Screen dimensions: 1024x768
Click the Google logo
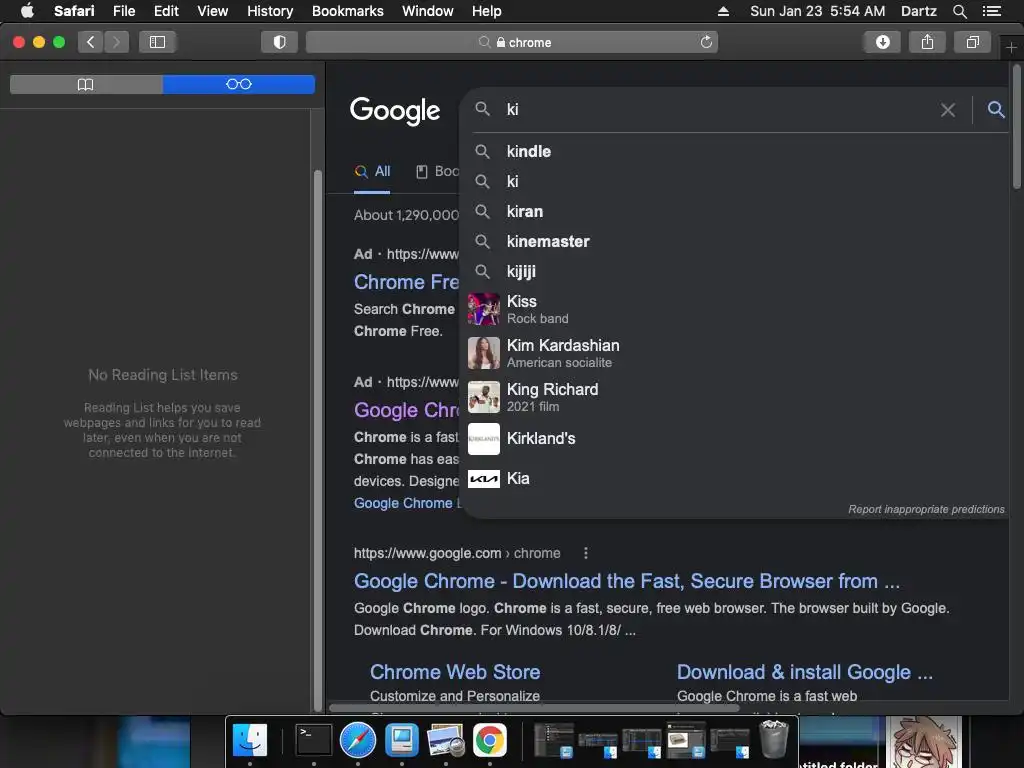(395, 110)
